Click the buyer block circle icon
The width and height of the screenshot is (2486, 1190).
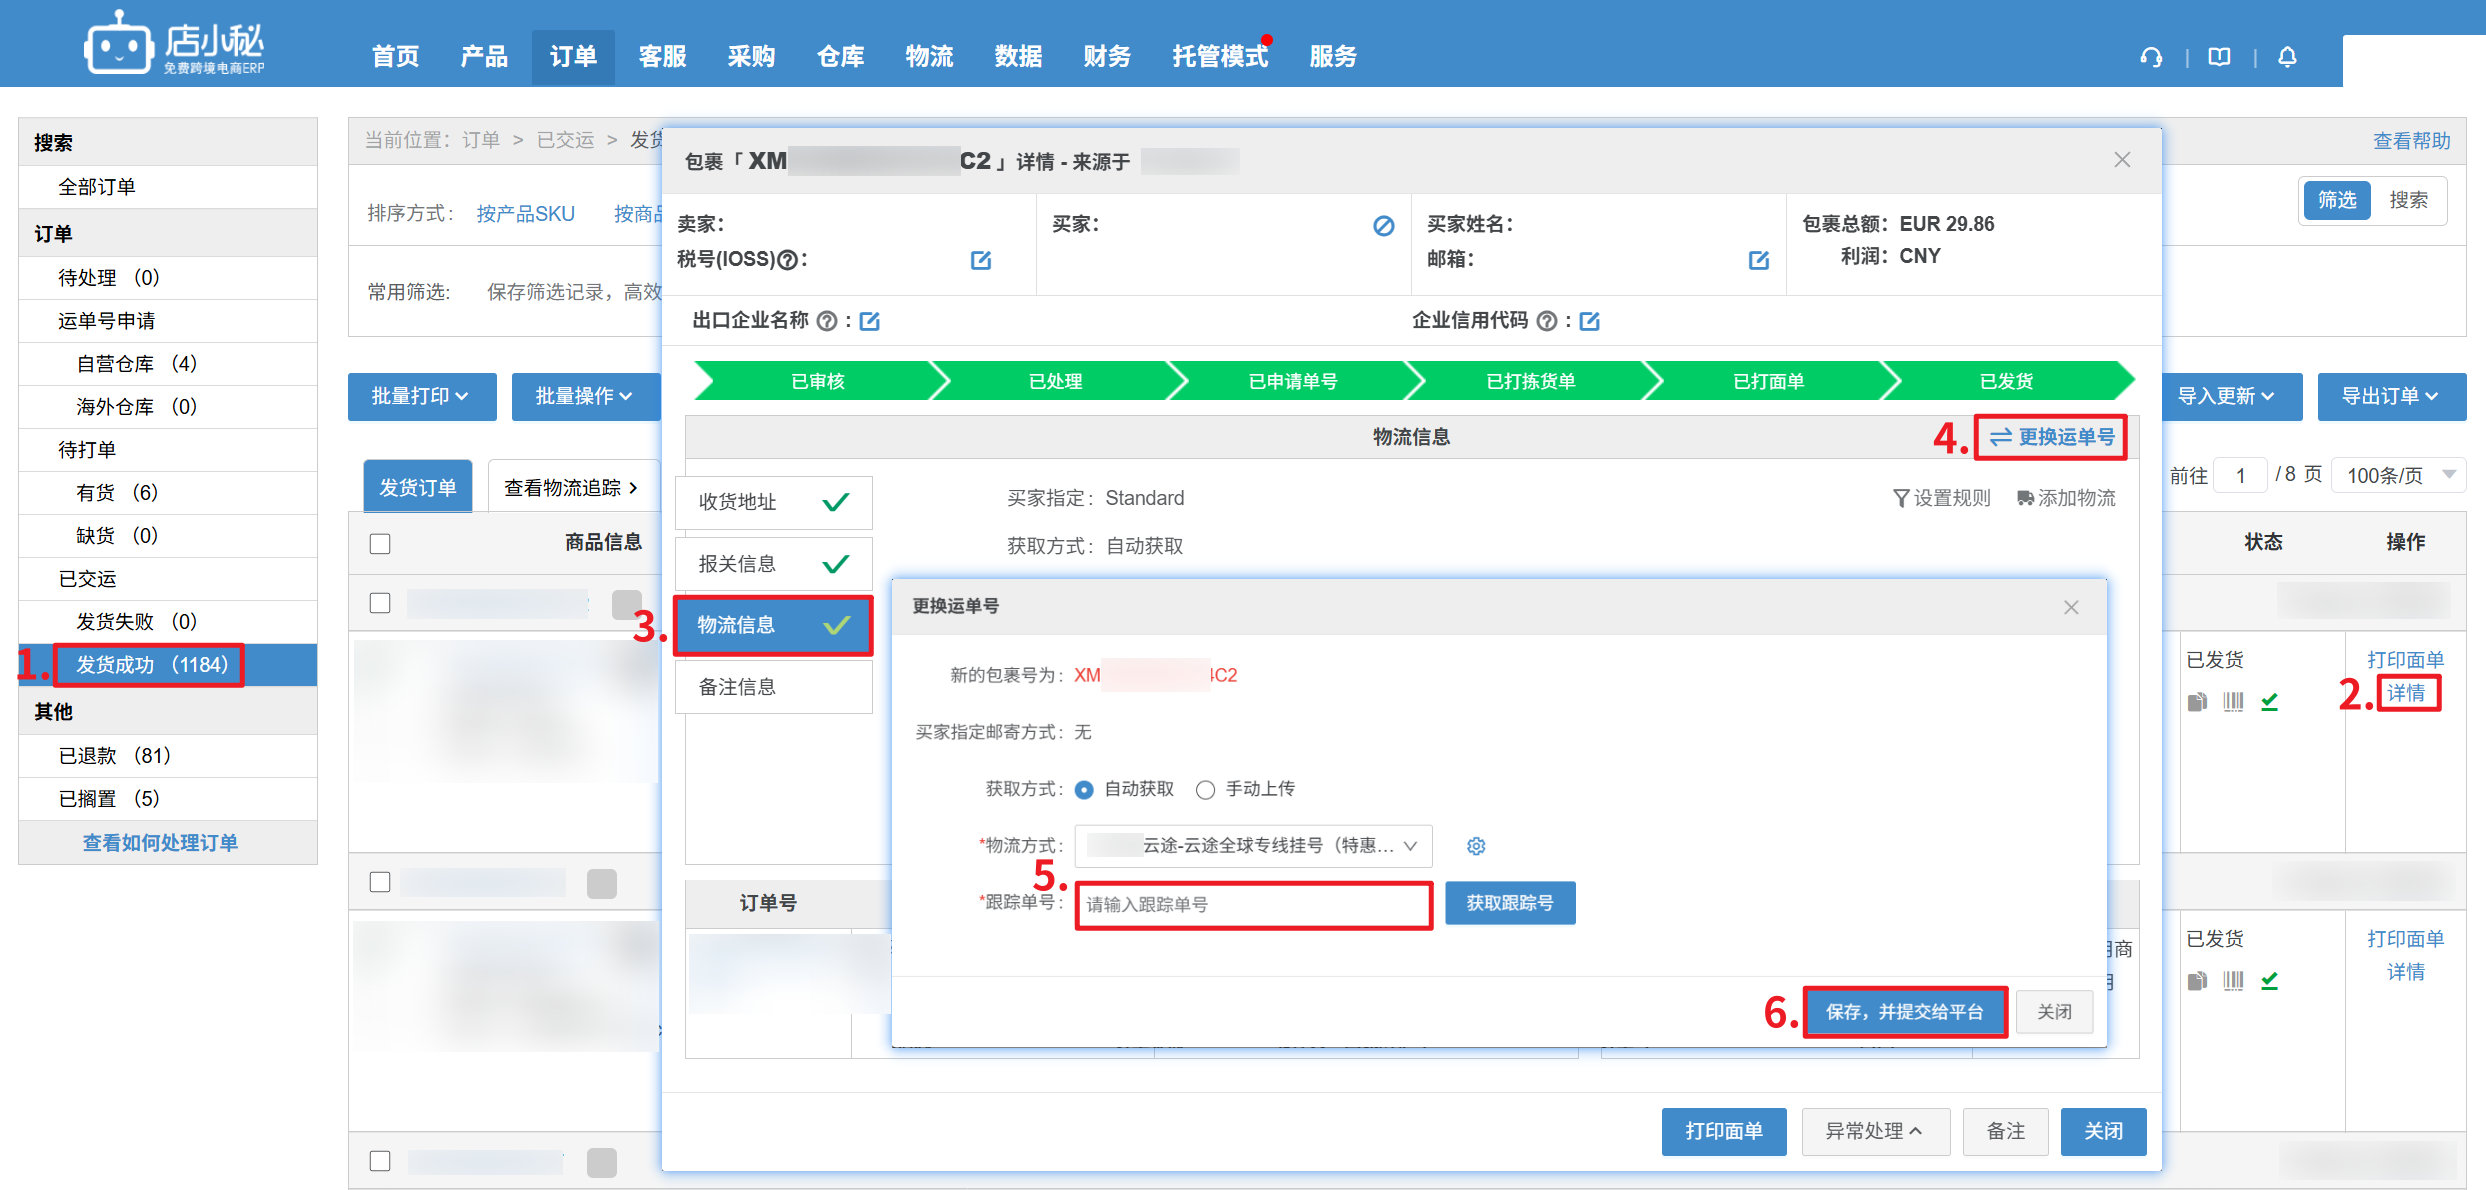[x=1383, y=226]
